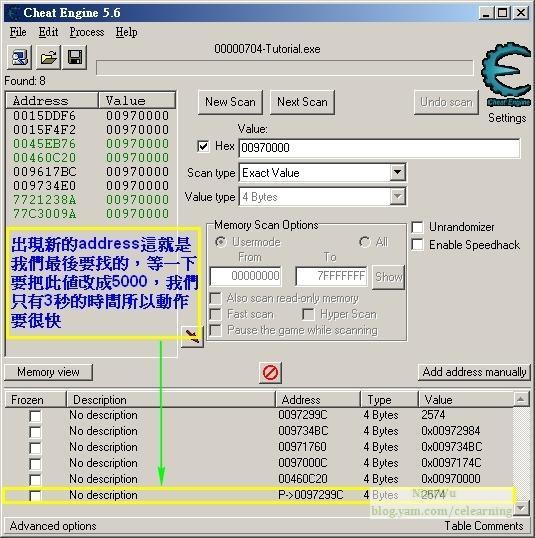The height and width of the screenshot is (538, 535).
Task: Click the scan progress bar
Action: (x=284, y=68)
